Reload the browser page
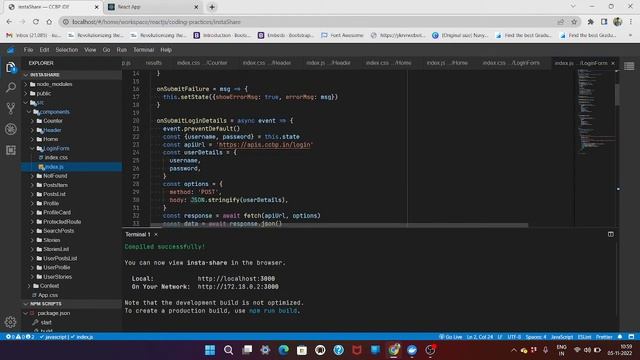This screenshot has width=640, height=360. coord(36,22)
